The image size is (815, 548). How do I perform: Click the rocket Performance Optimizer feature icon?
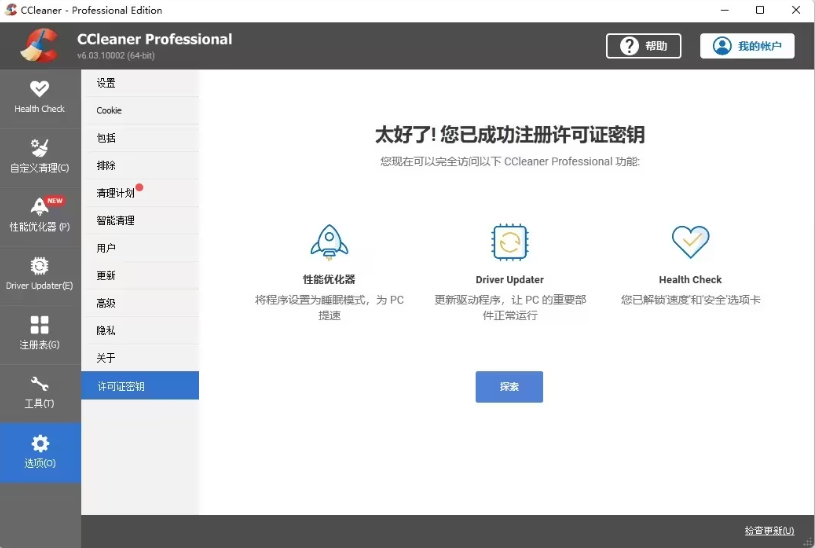pos(329,242)
